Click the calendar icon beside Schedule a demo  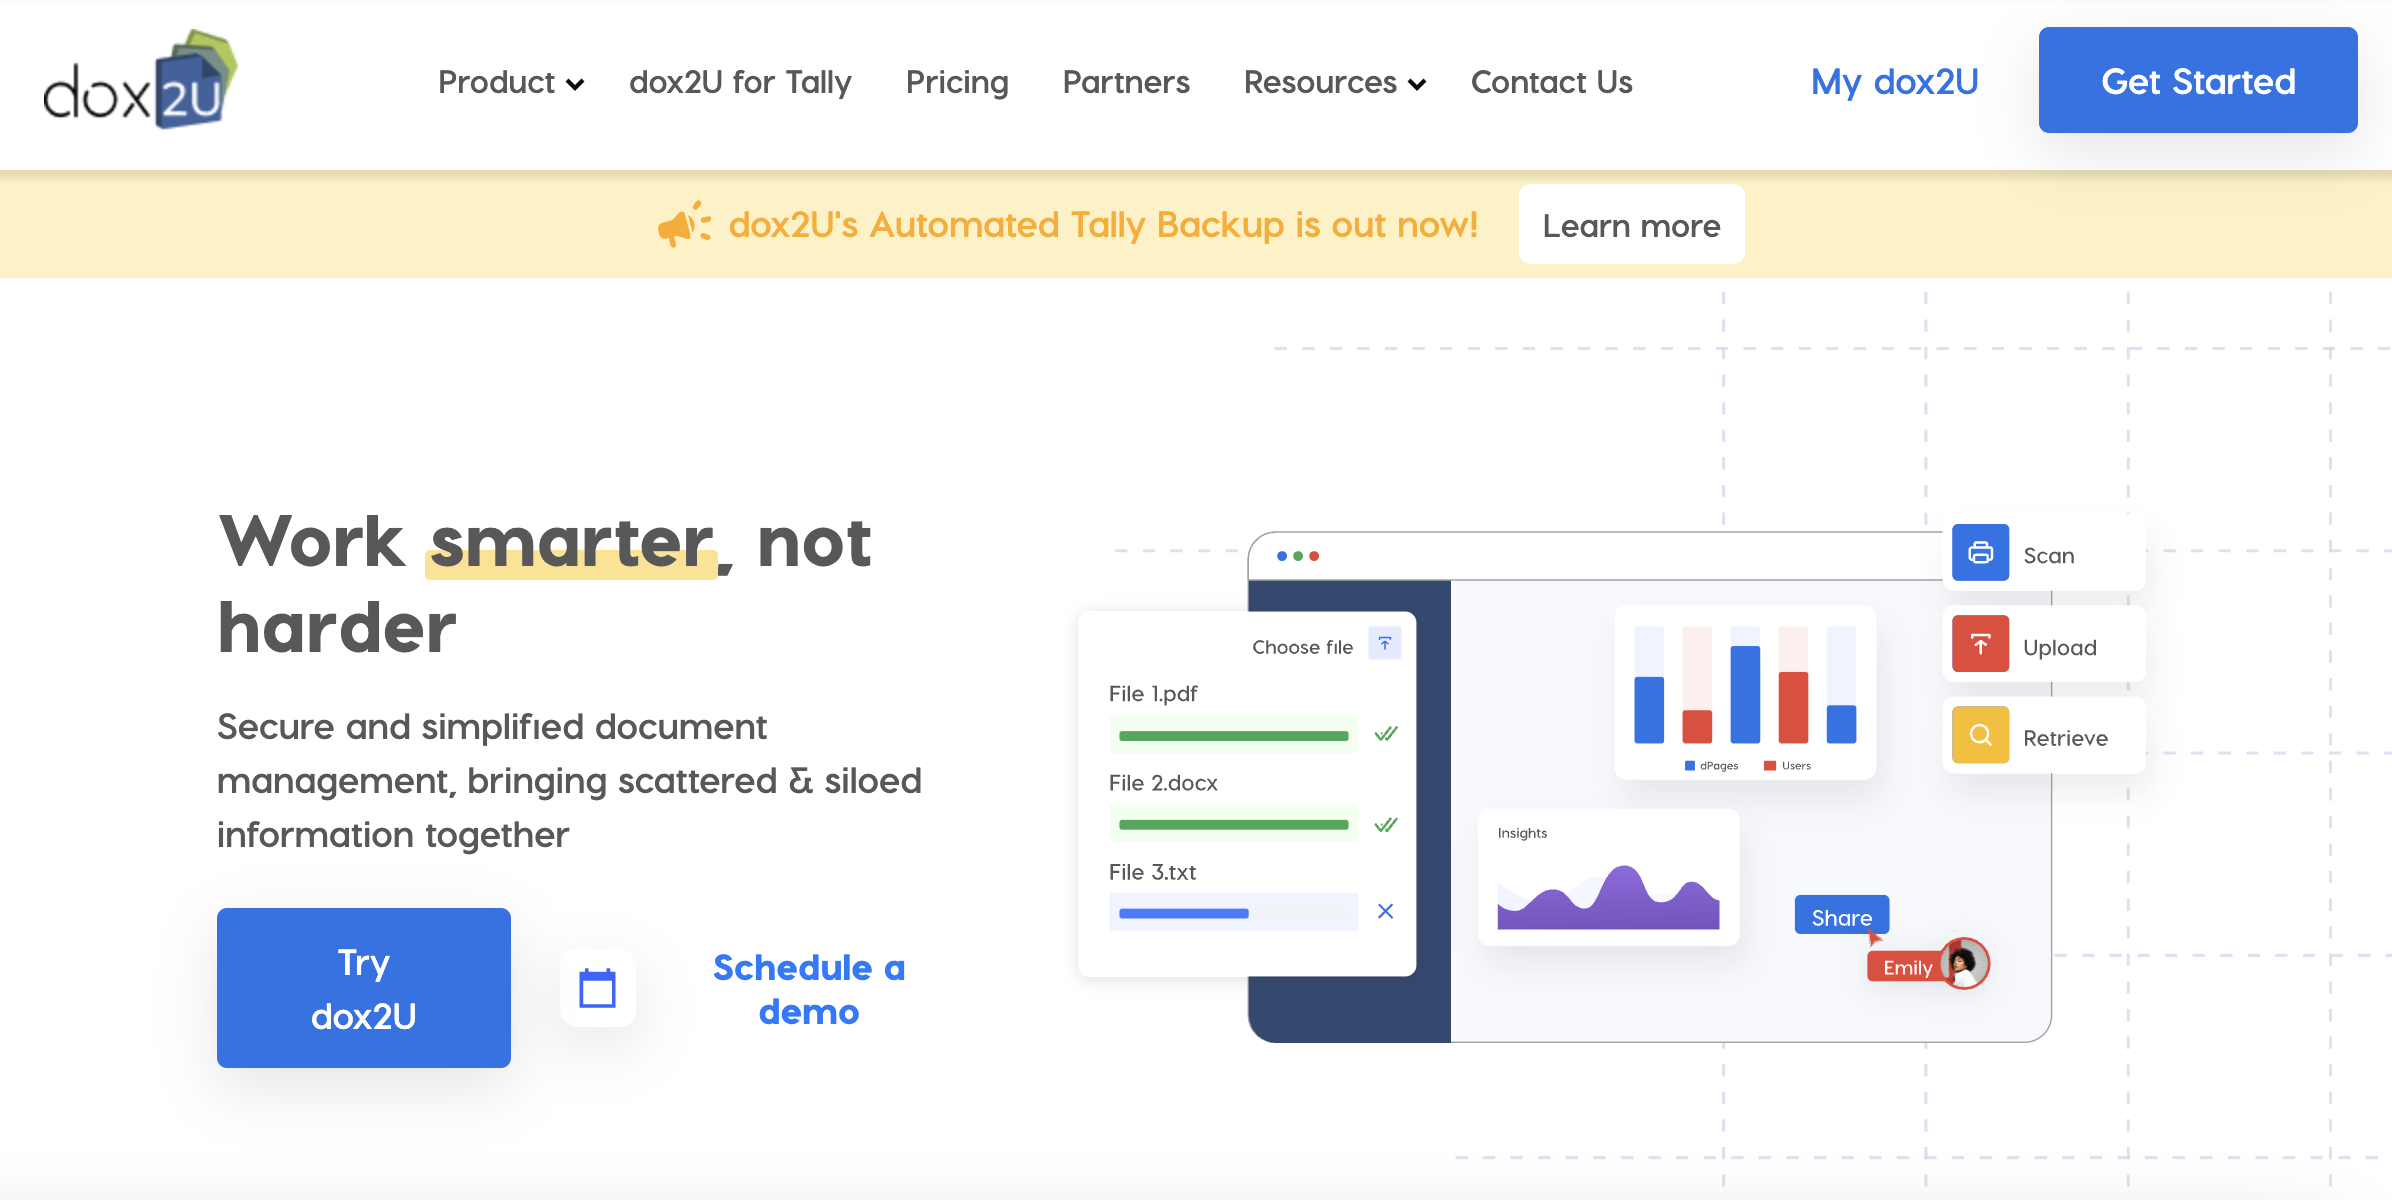pos(598,989)
